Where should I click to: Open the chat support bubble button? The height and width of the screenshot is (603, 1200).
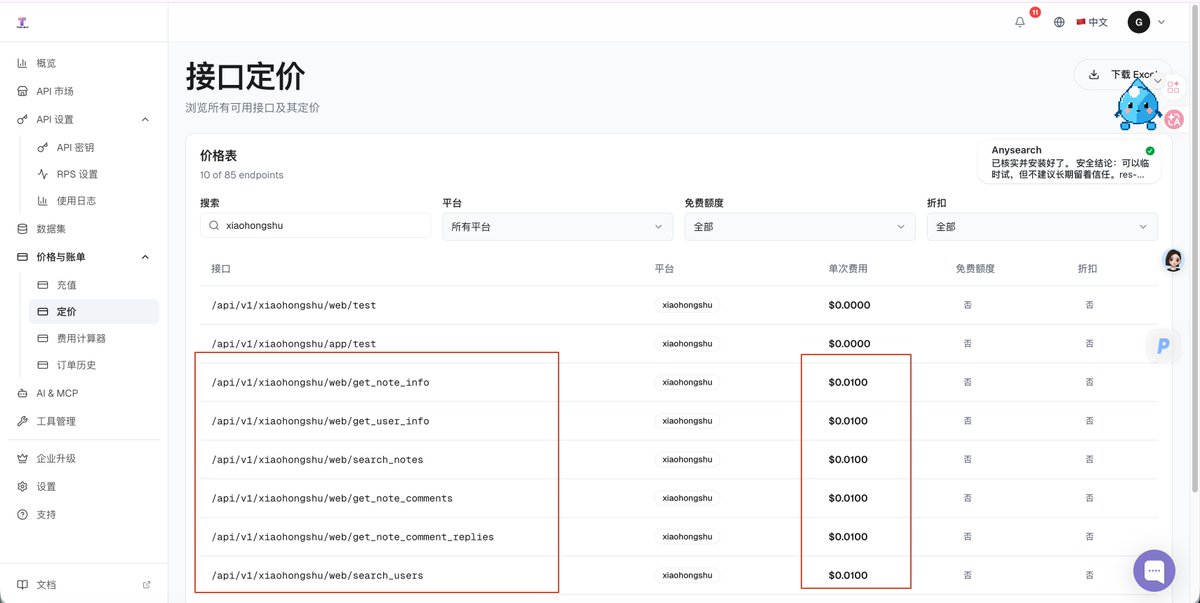point(1154,570)
